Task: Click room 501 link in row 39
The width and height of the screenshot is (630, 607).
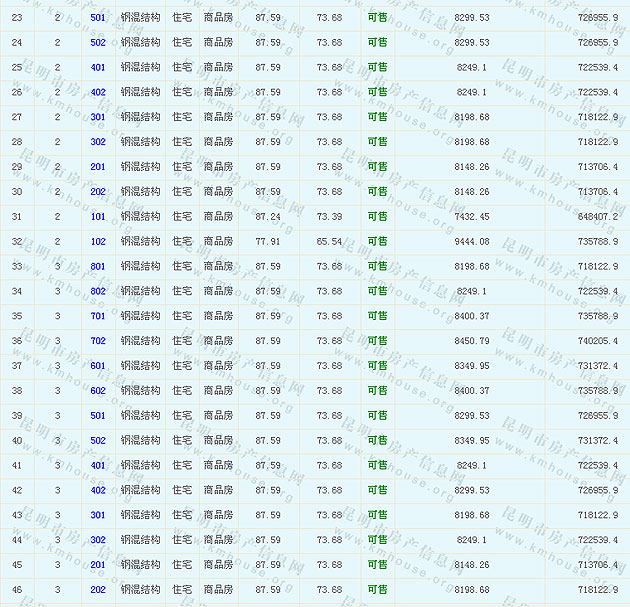Action: (97, 416)
